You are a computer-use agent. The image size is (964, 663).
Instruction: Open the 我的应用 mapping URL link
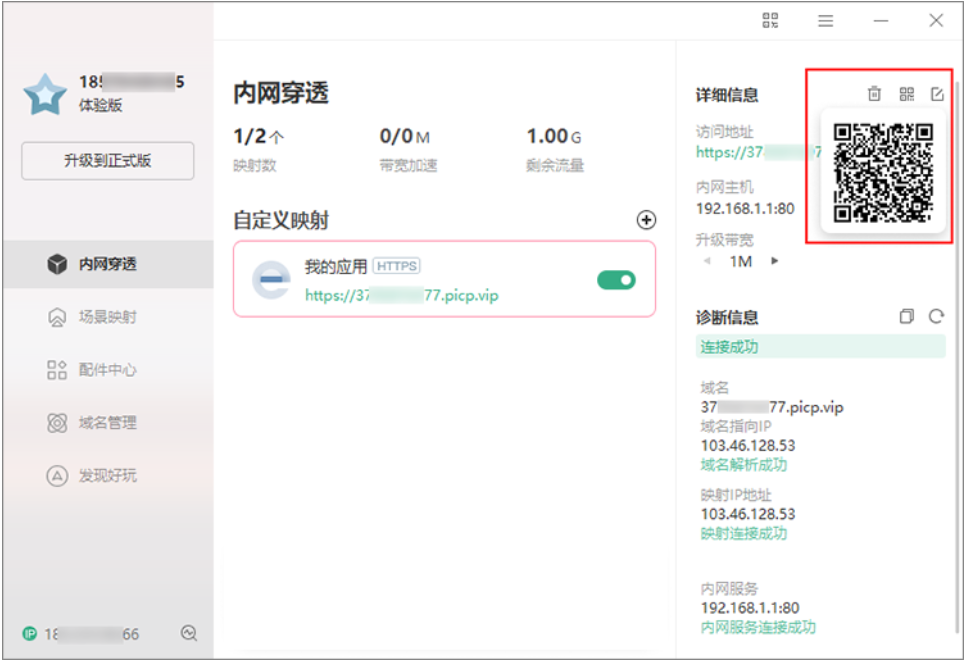tap(401, 295)
